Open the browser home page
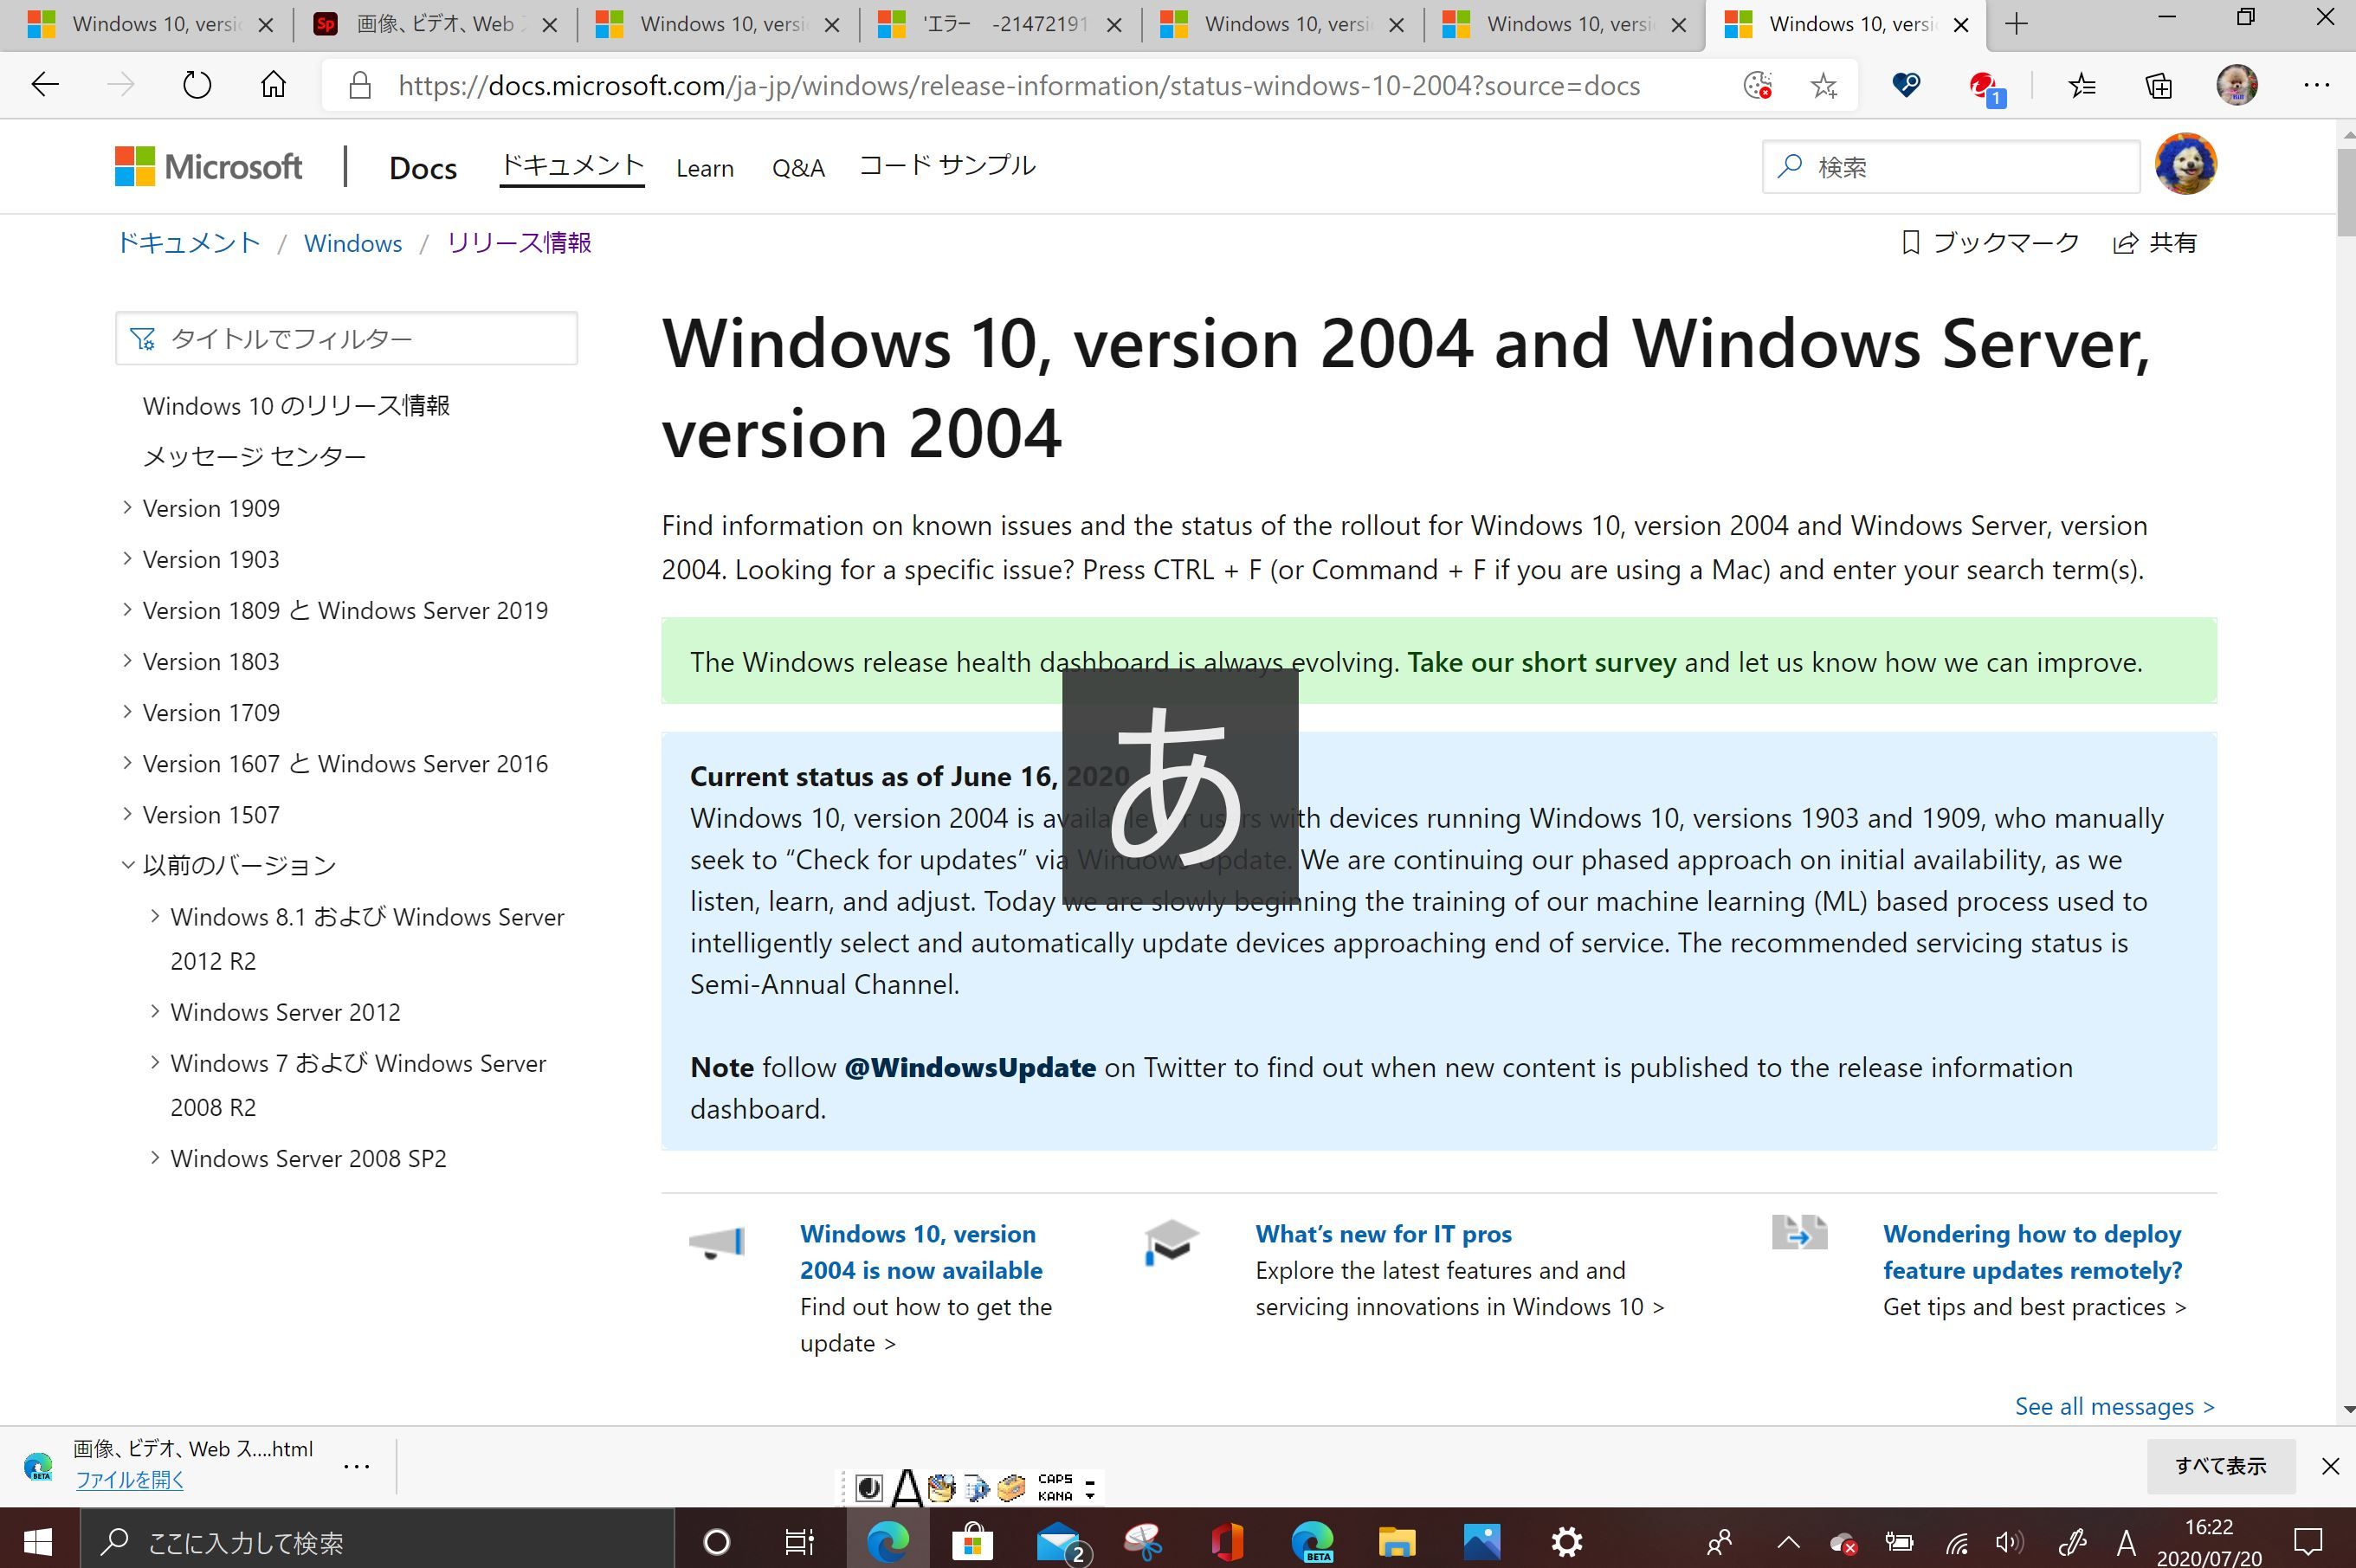The width and height of the screenshot is (2356, 1568). (273, 85)
